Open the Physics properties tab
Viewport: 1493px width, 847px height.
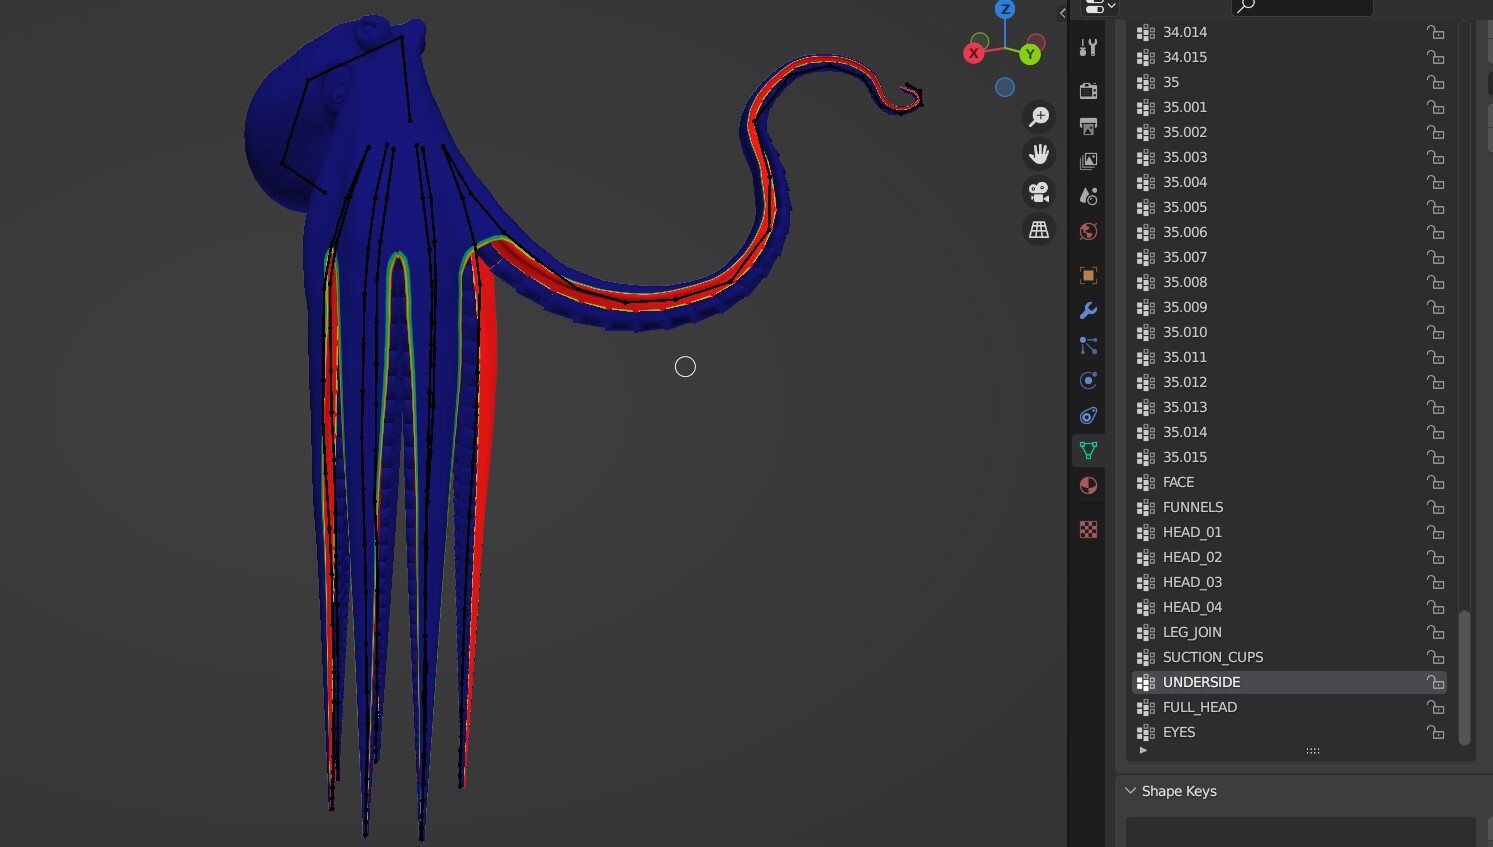(1088, 381)
